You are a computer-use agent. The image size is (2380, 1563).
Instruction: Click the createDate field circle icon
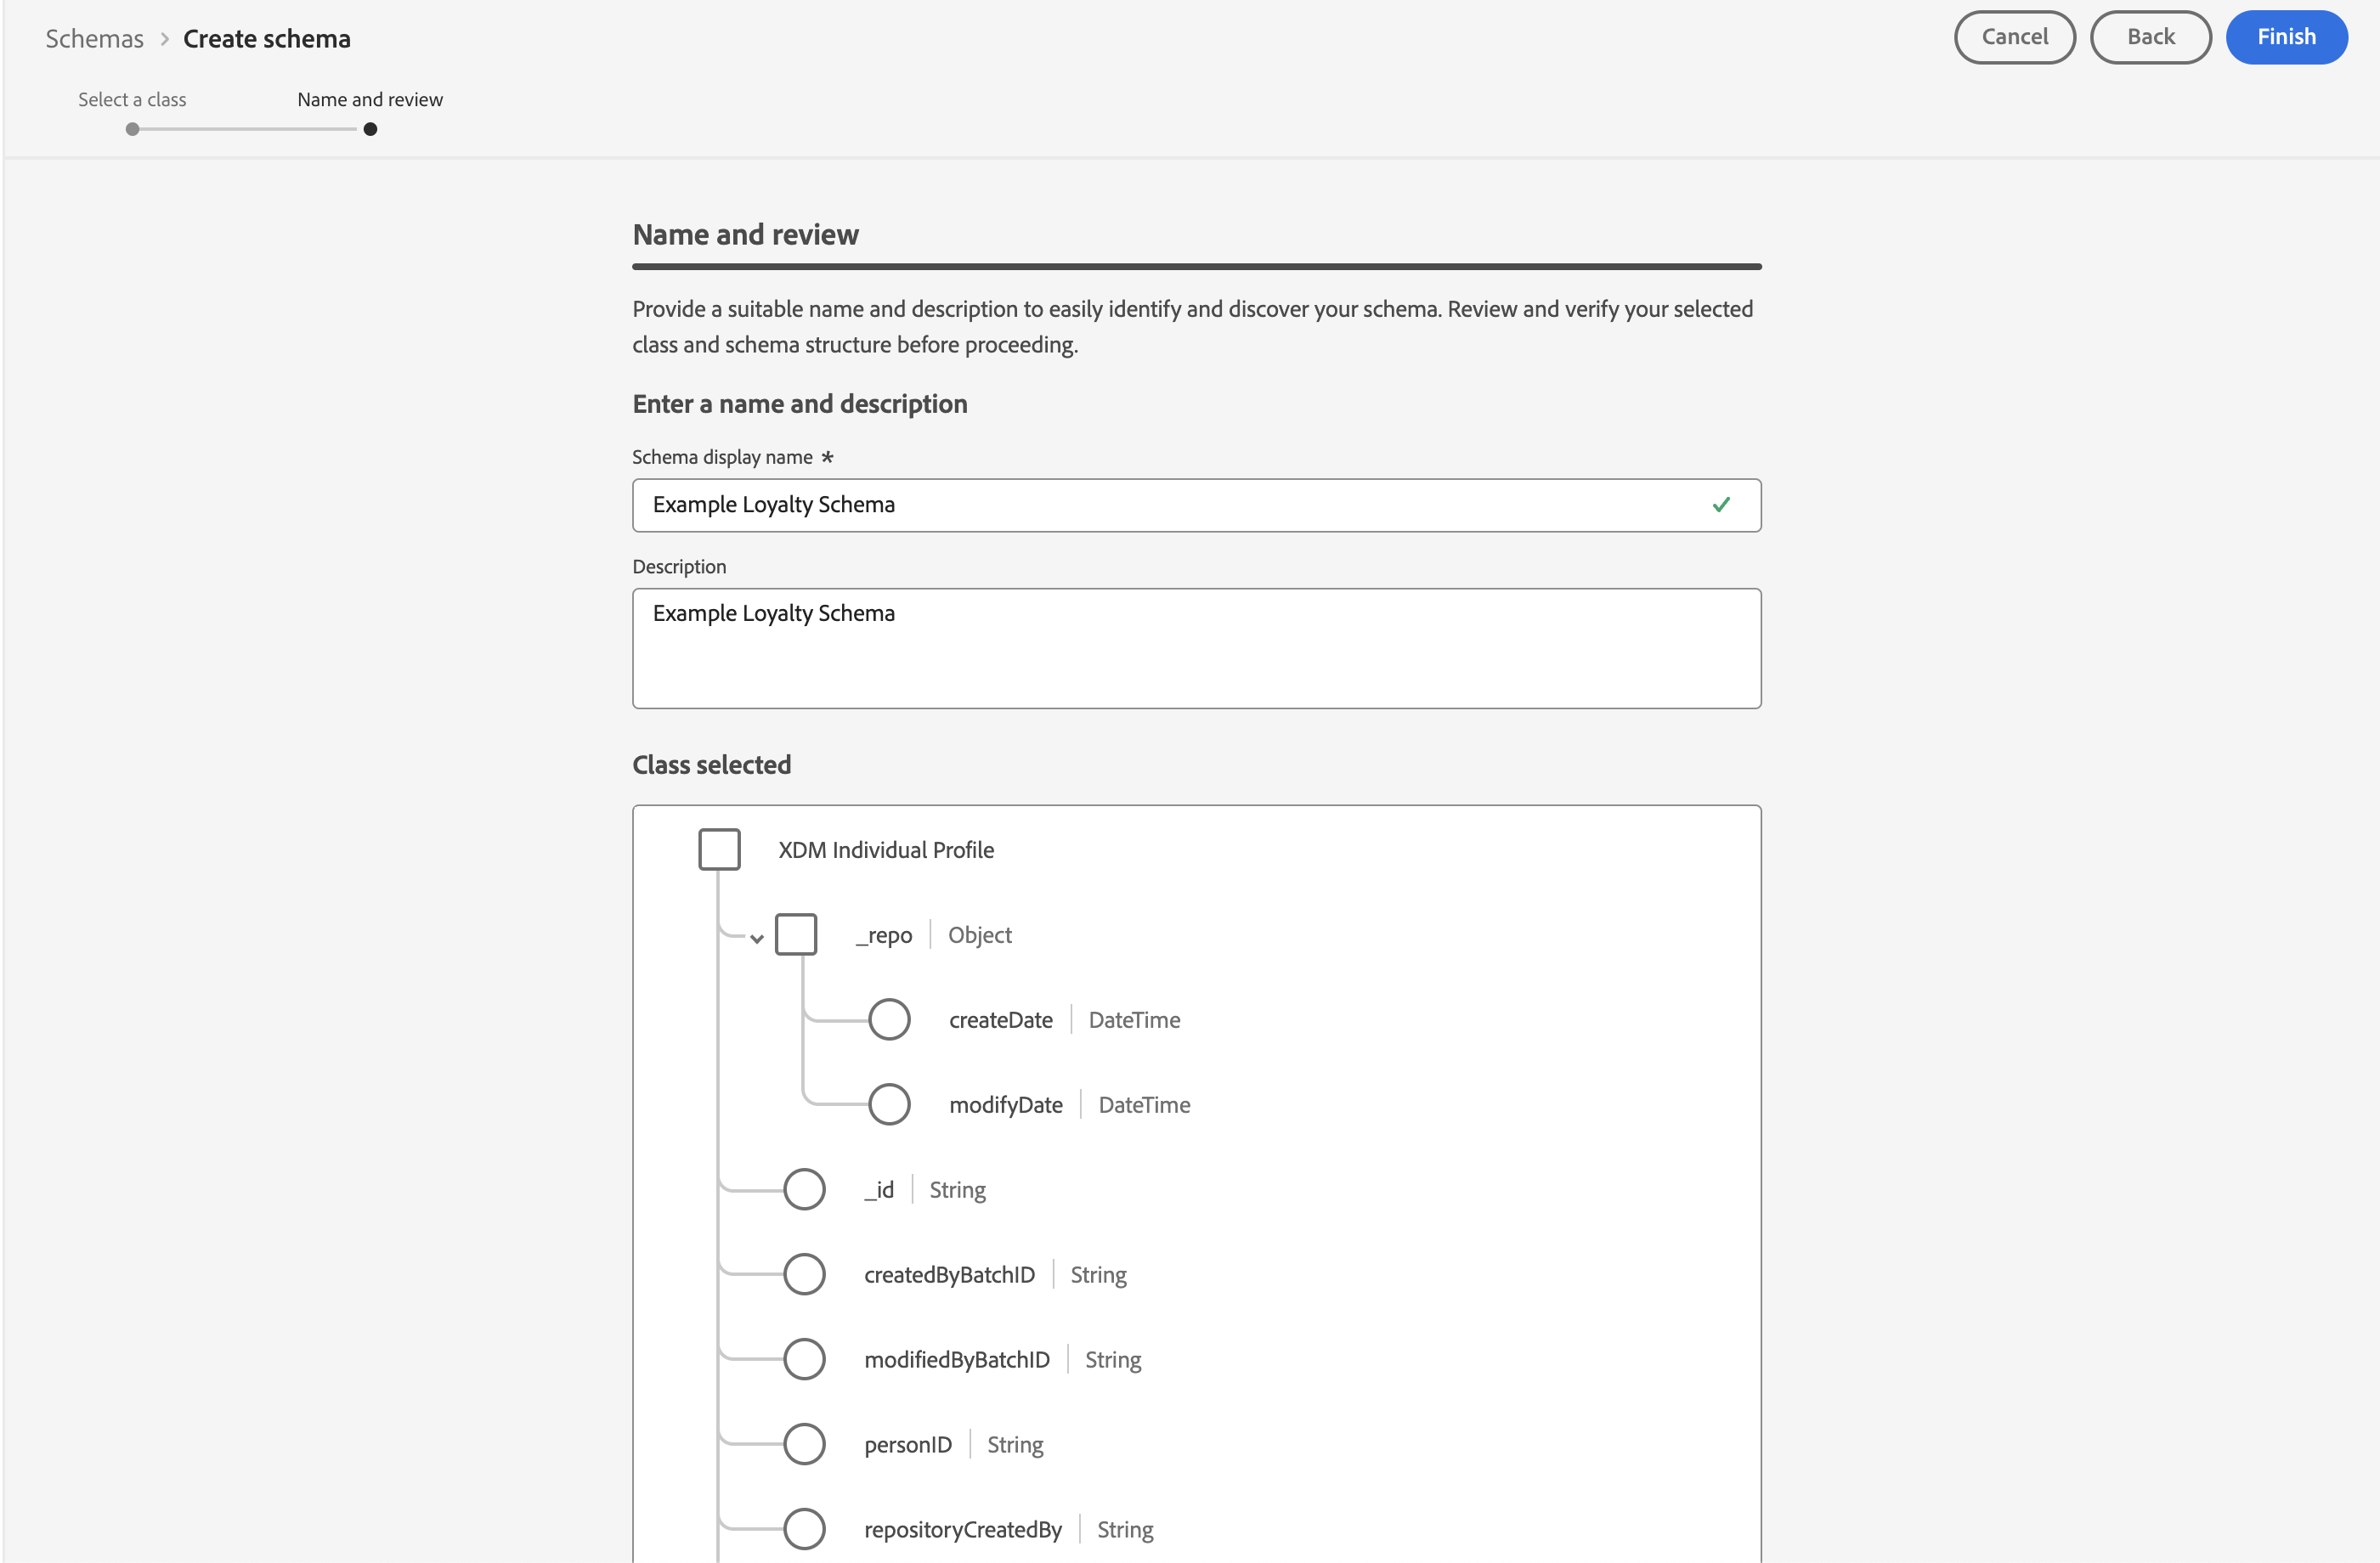point(888,1019)
